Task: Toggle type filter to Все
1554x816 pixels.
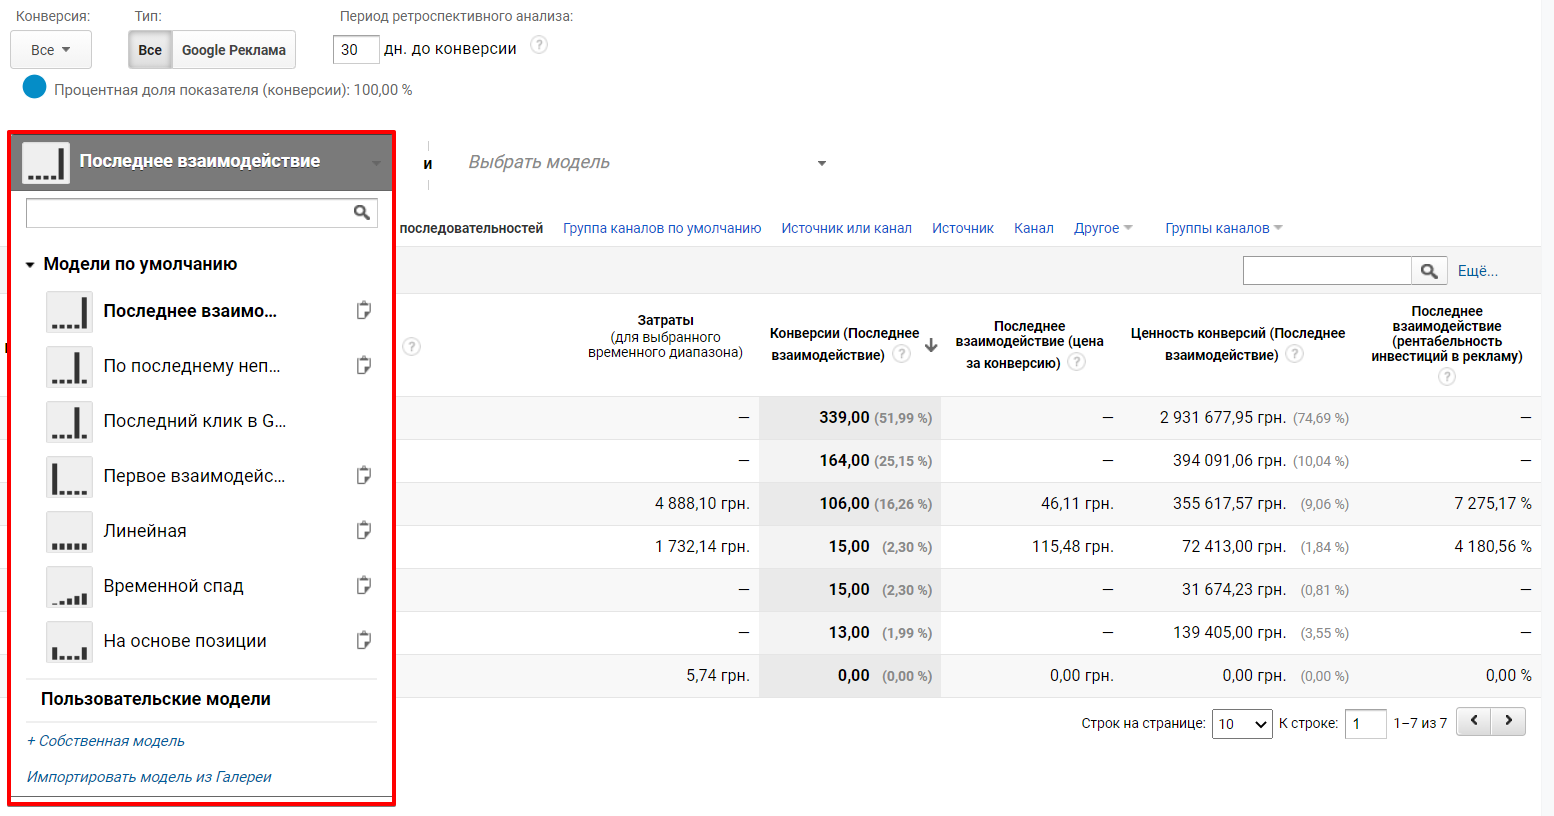Action: click(x=150, y=50)
